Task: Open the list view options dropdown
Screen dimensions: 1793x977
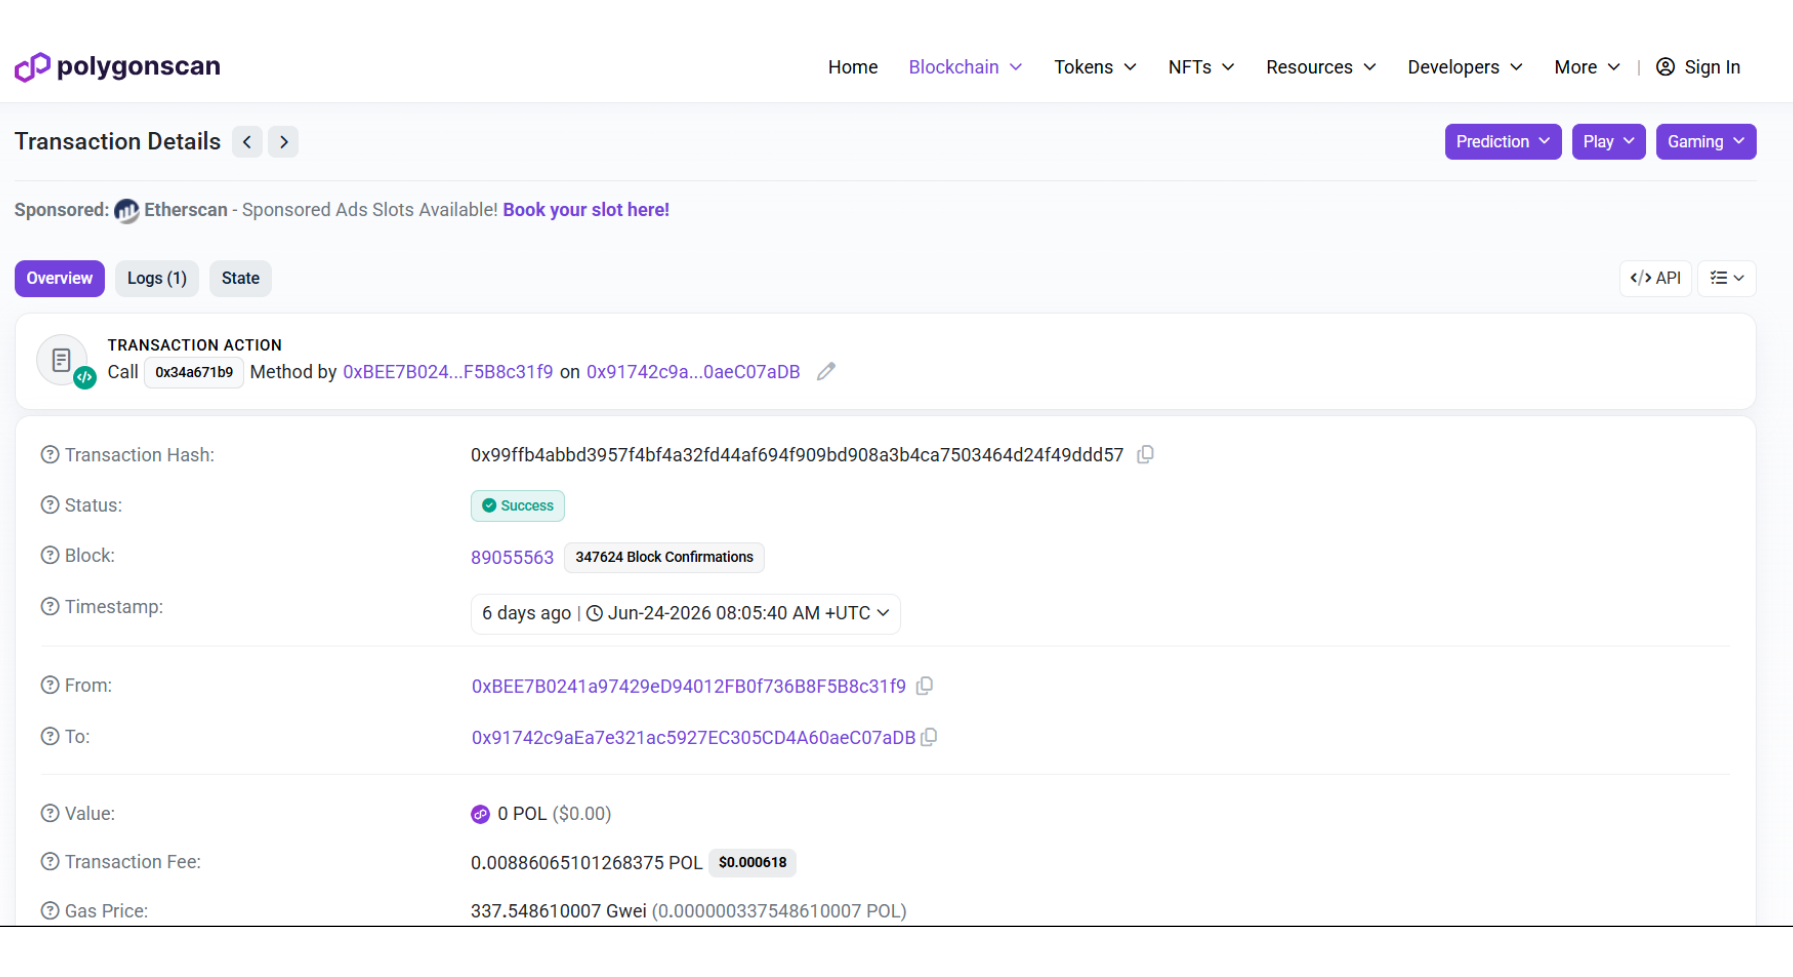Action: click(x=1727, y=278)
